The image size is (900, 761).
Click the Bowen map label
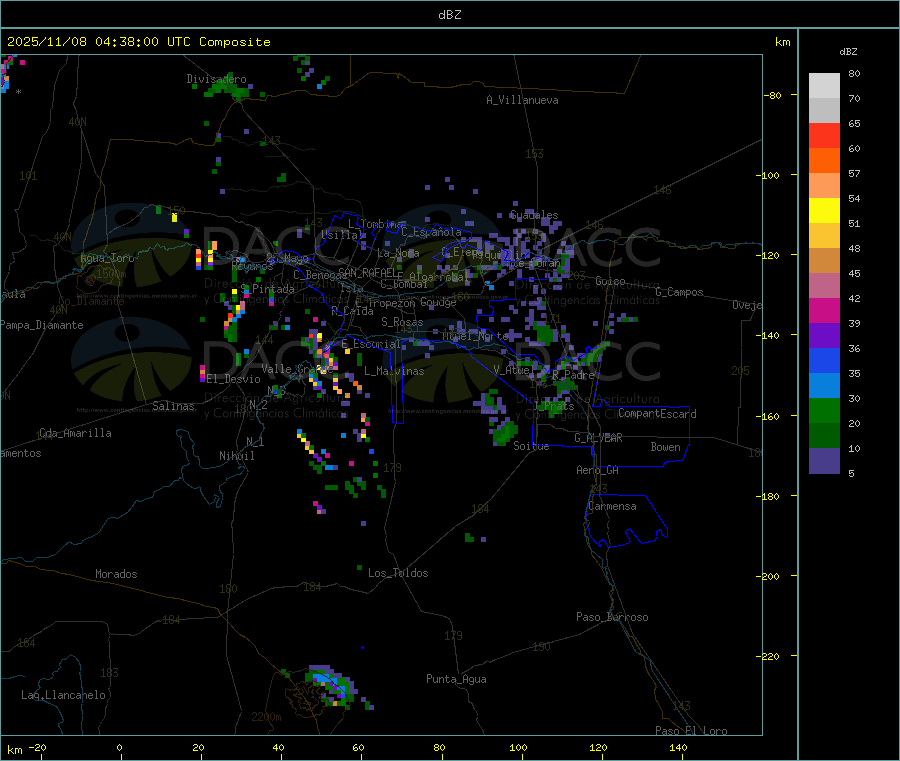[x=665, y=447]
